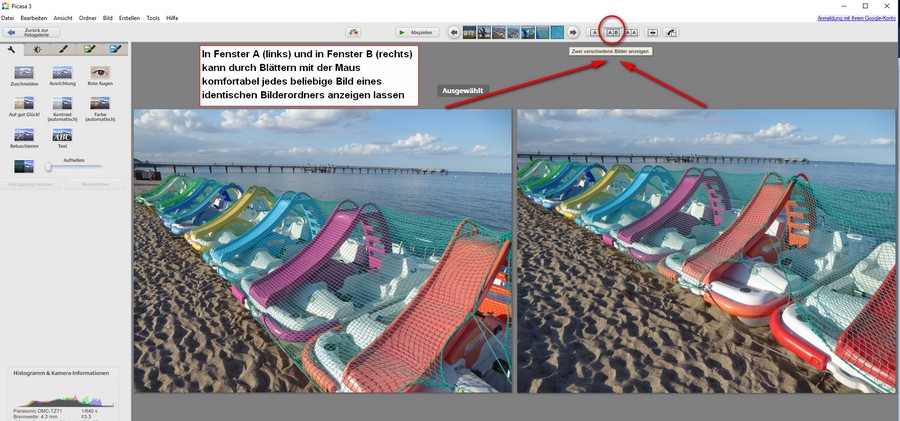Click the right pane (B) image

pos(706,251)
